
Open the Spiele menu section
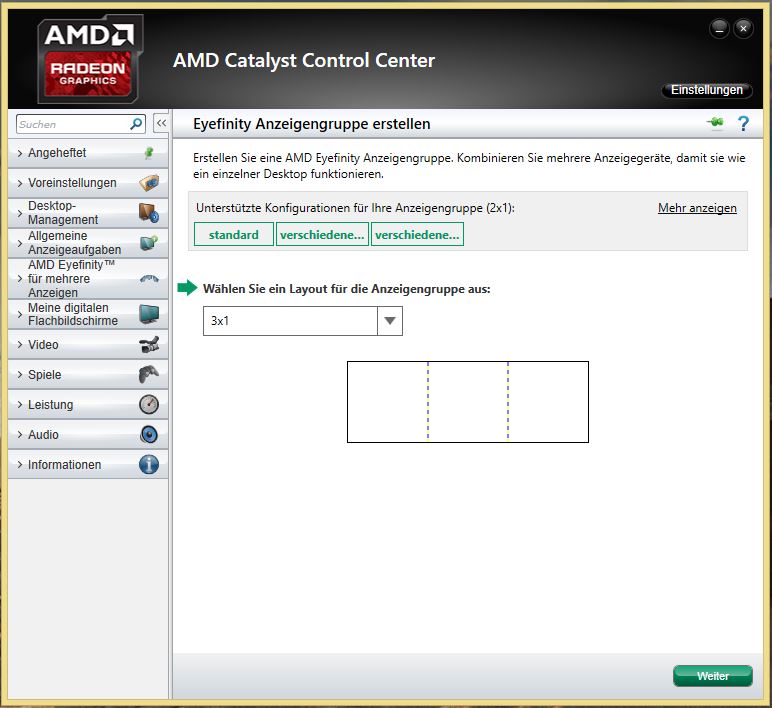click(x=88, y=375)
